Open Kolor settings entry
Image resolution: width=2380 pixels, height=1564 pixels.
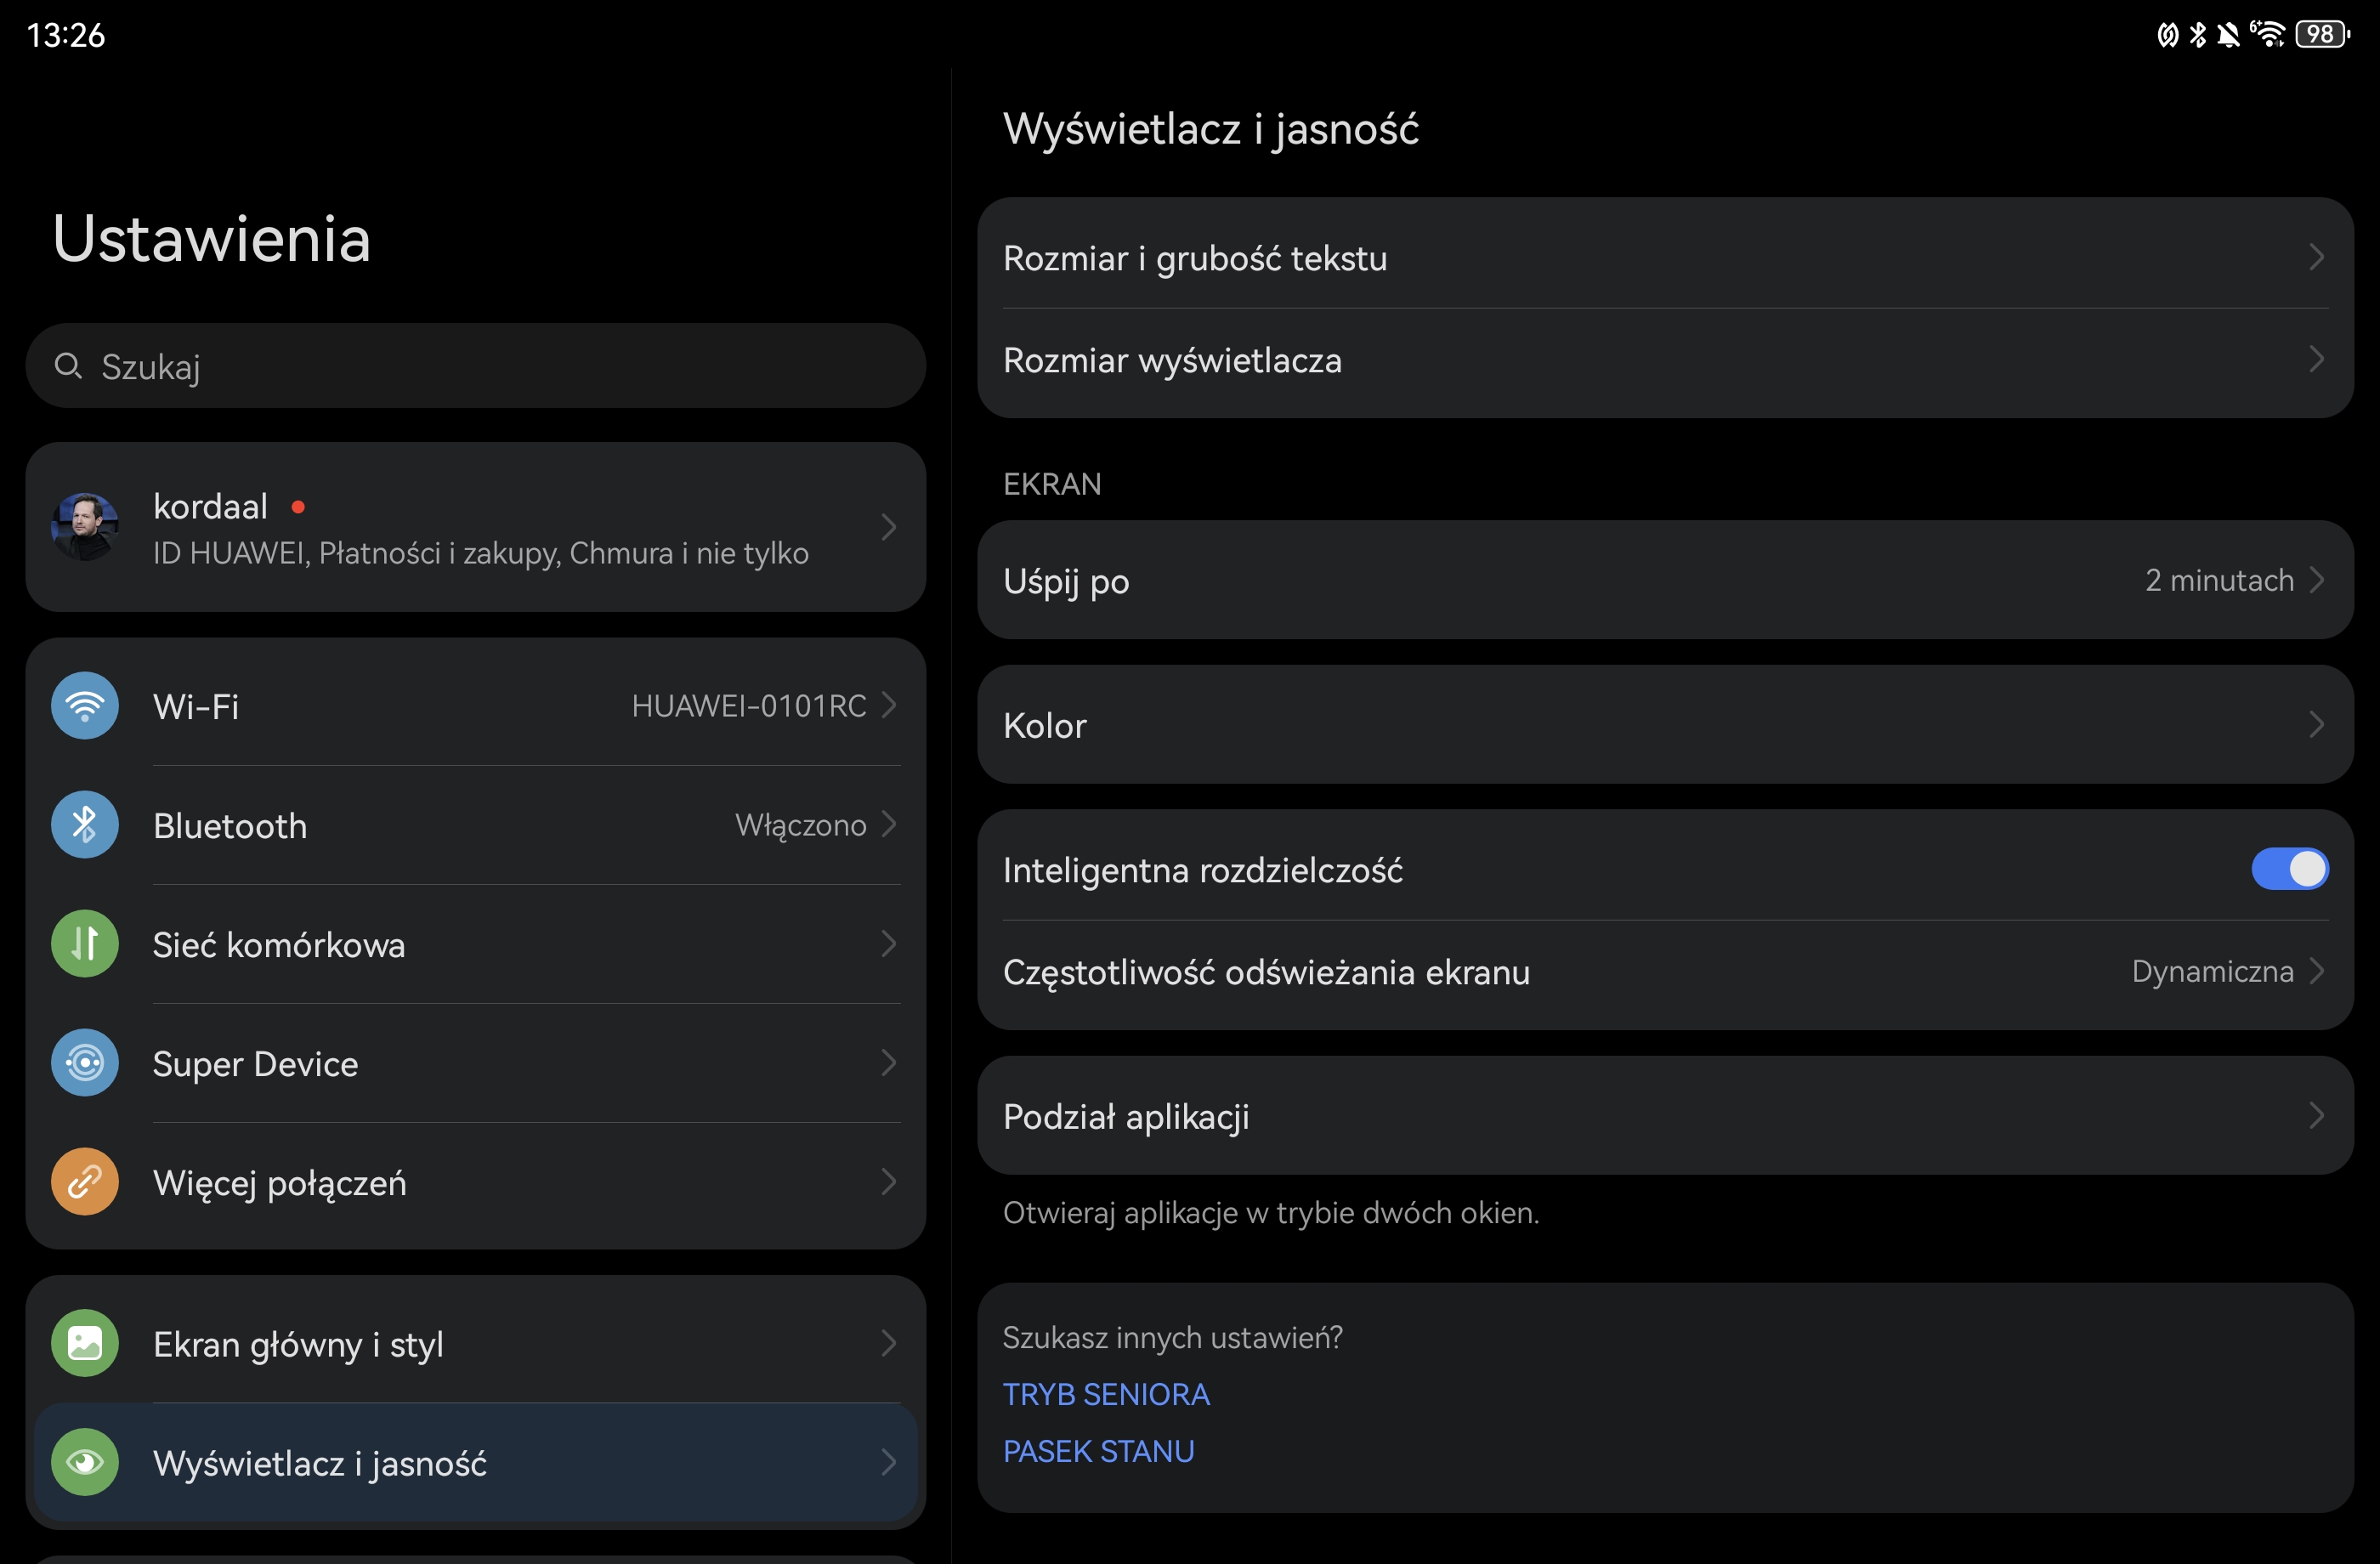(x=1664, y=725)
